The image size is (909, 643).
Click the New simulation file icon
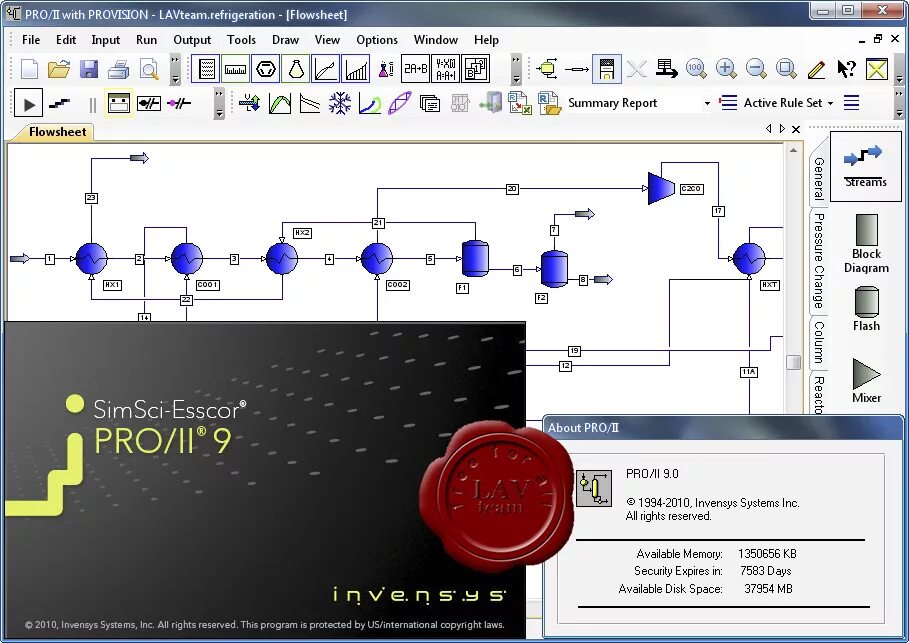28,69
